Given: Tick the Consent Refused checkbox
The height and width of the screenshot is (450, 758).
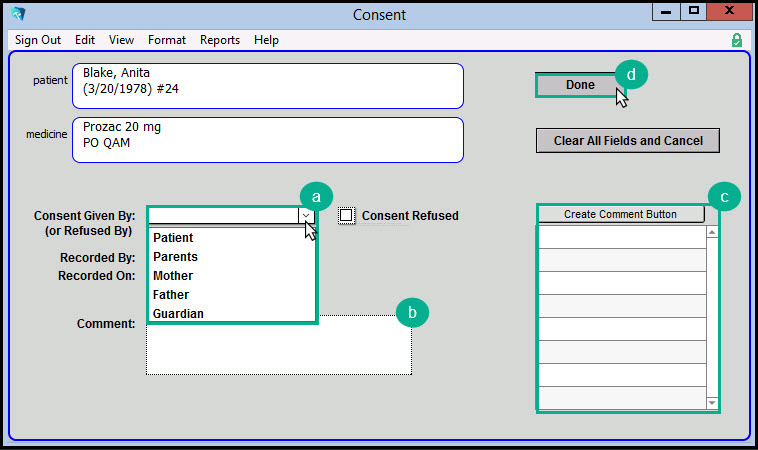Looking at the screenshot, I should point(347,215).
